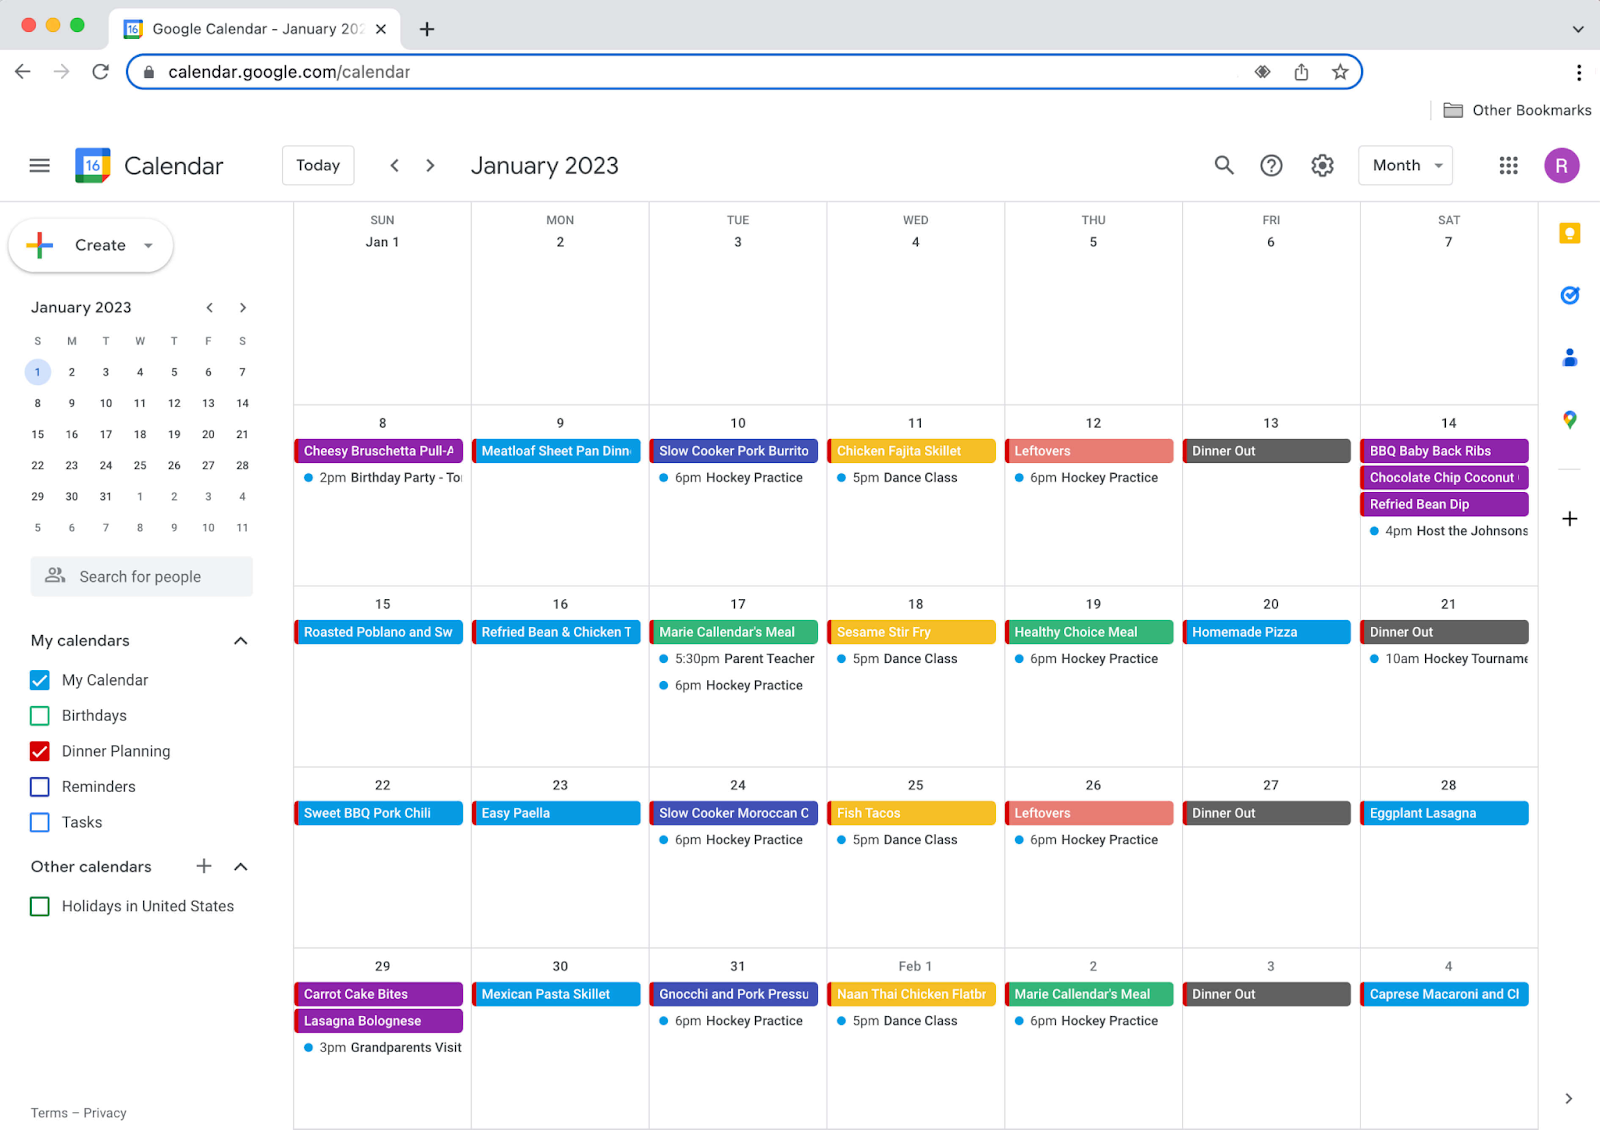Open the Month view dropdown

(x=1404, y=165)
